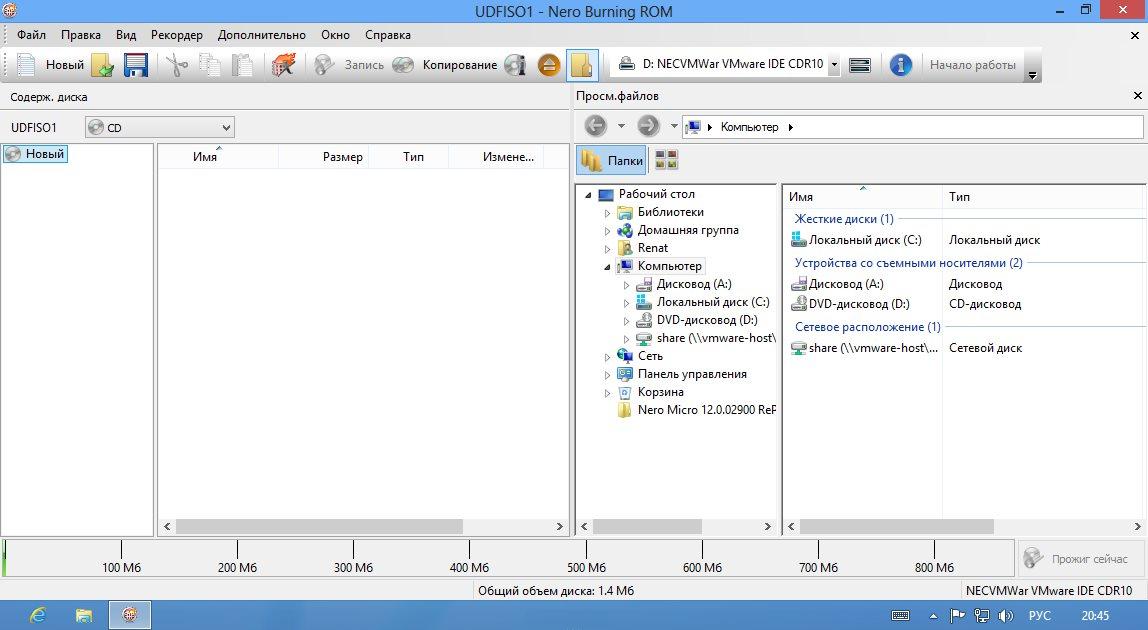1148x630 pixels.
Task: Save the compilation using the floppy disk icon
Action: (x=135, y=64)
